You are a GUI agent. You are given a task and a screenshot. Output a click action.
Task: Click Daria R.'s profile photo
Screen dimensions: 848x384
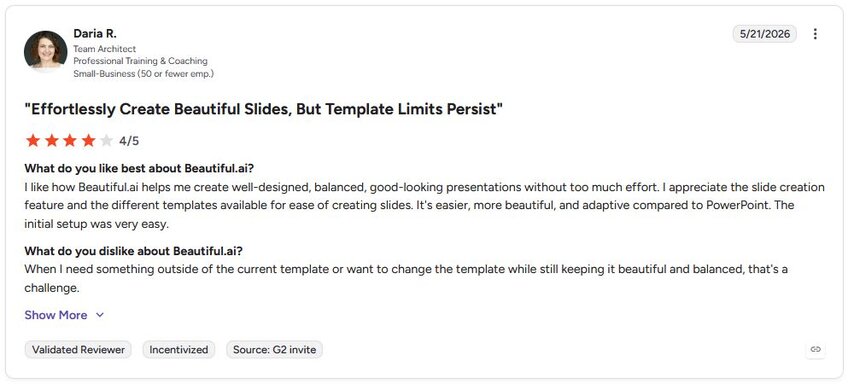(x=45, y=51)
